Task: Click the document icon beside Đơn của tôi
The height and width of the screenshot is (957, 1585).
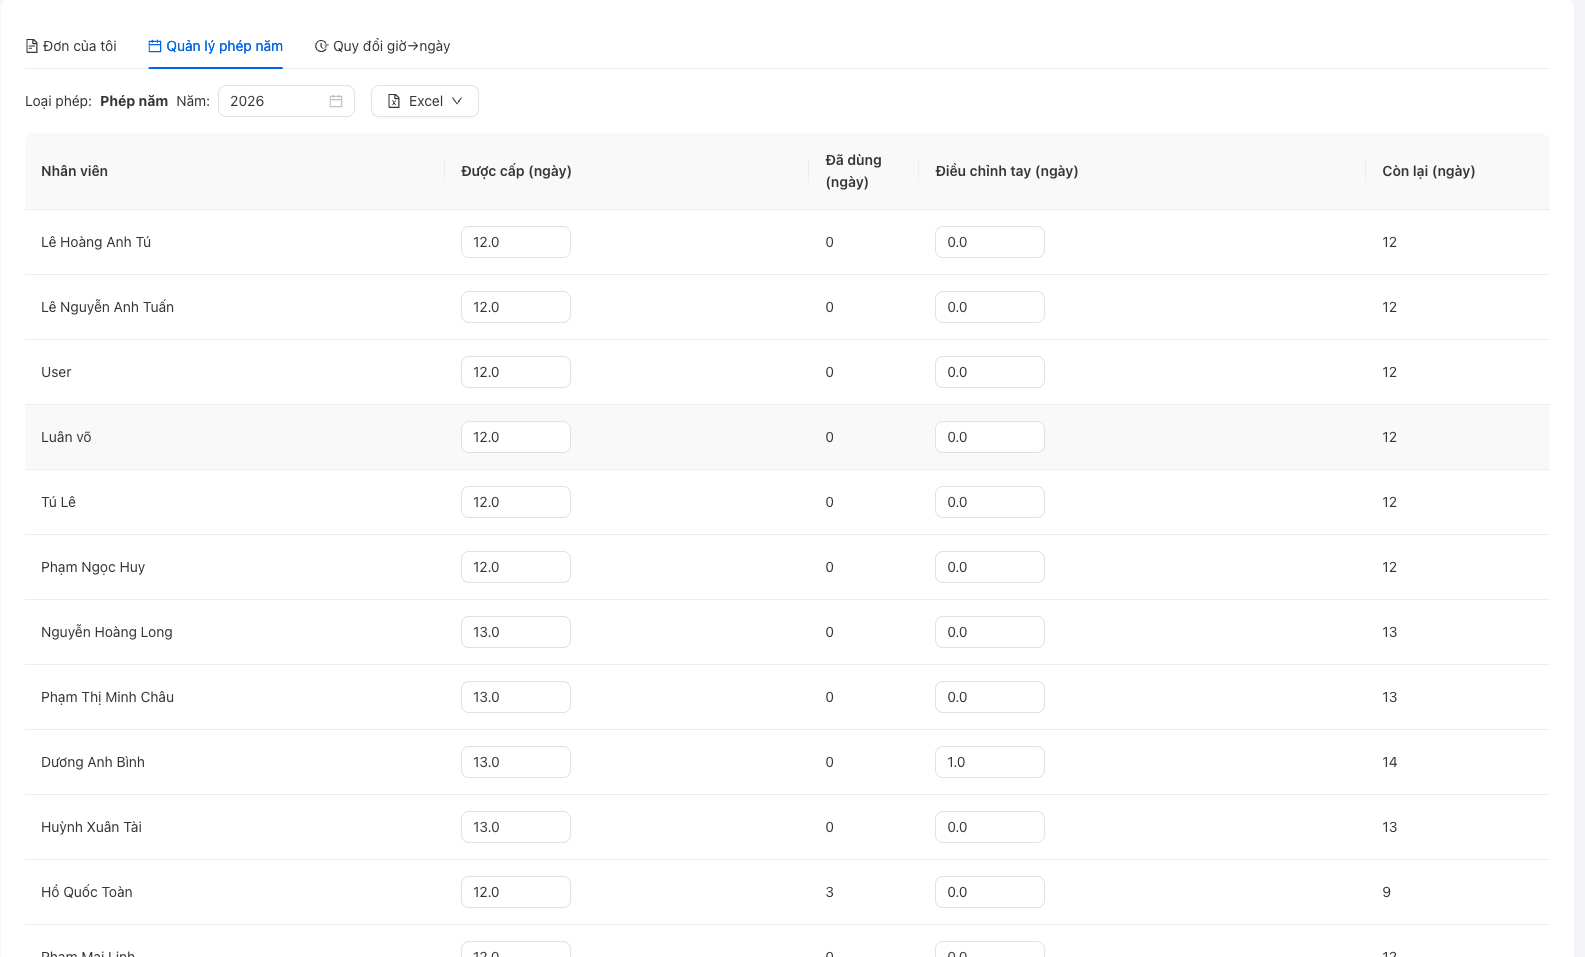Action: coord(32,46)
